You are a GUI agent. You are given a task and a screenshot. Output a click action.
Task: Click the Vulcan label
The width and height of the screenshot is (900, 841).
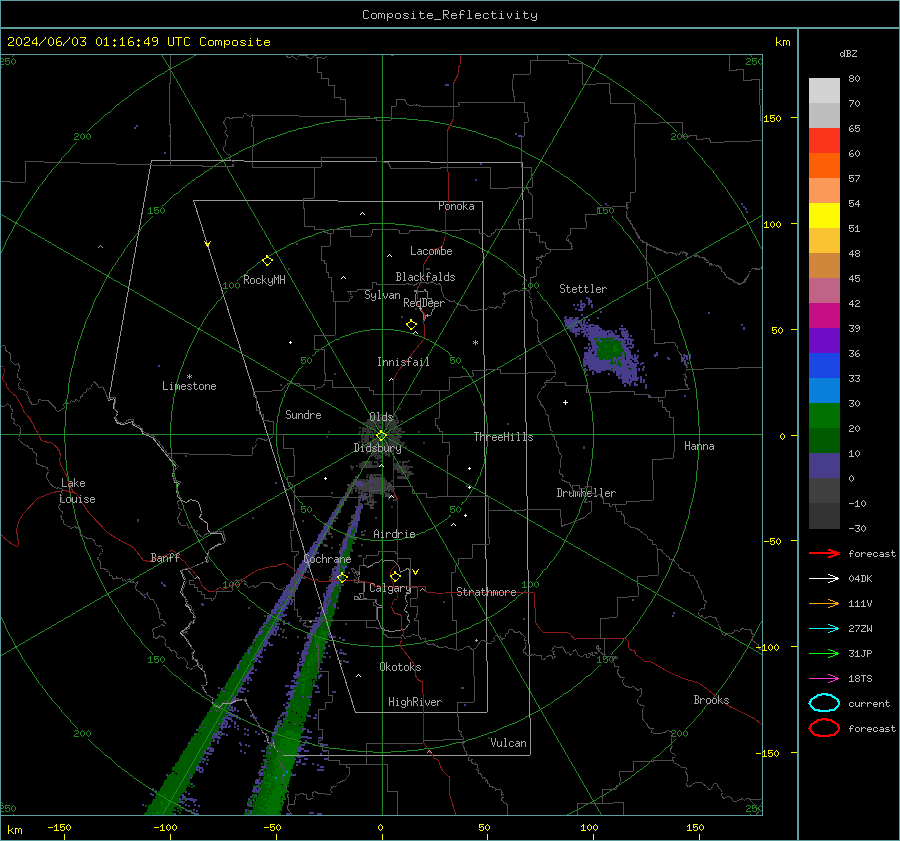click(508, 743)
